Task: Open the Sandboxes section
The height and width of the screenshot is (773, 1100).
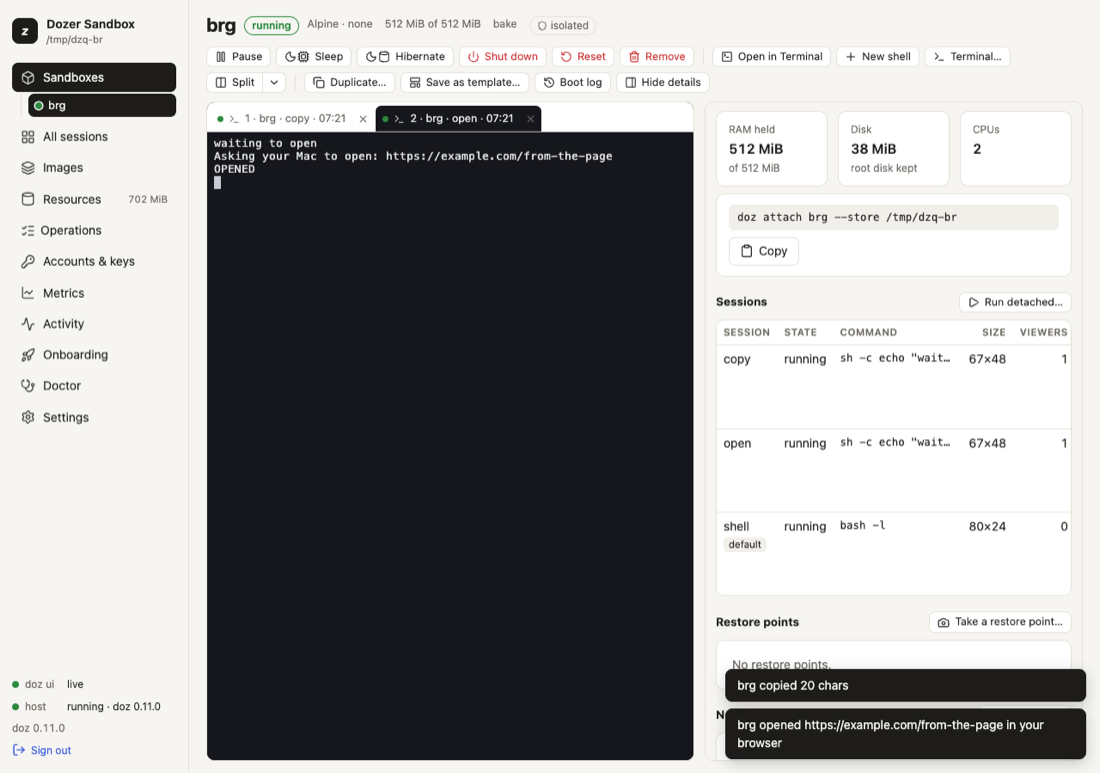Action: (94, 77)
